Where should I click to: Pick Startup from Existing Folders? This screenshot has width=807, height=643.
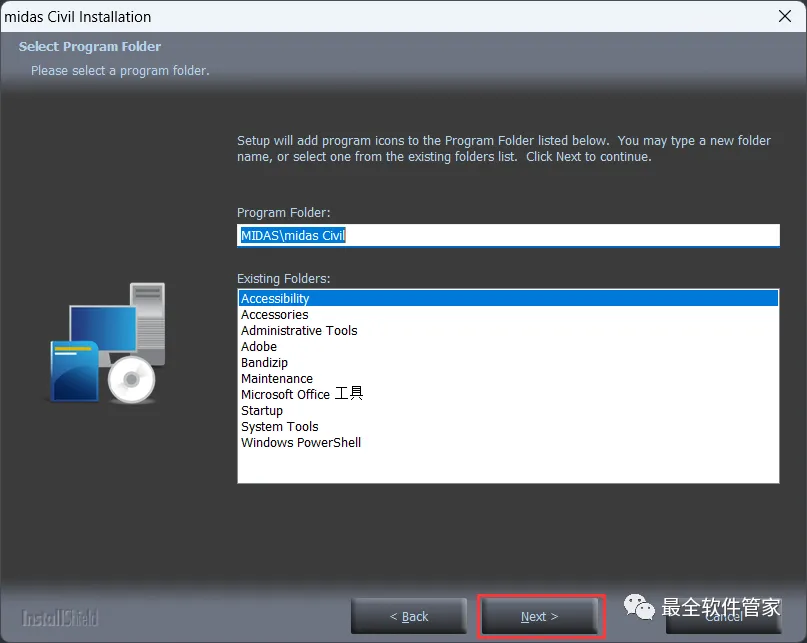[x=508, y=410]
